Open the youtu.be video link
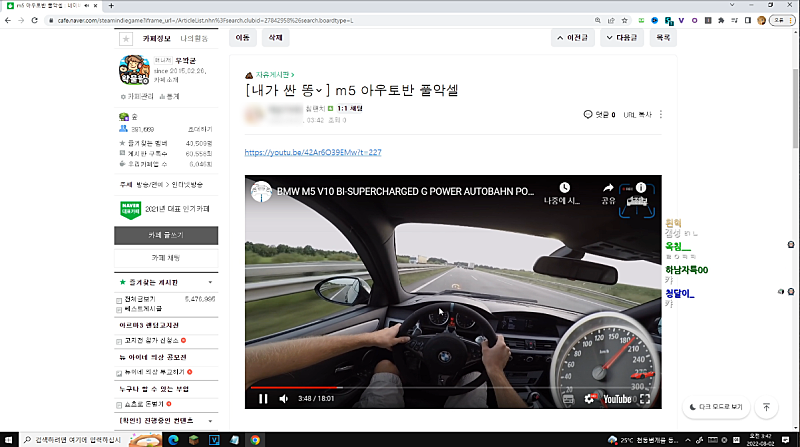The image size is (800, 447). pyautogui.click(x=313, y=152)
